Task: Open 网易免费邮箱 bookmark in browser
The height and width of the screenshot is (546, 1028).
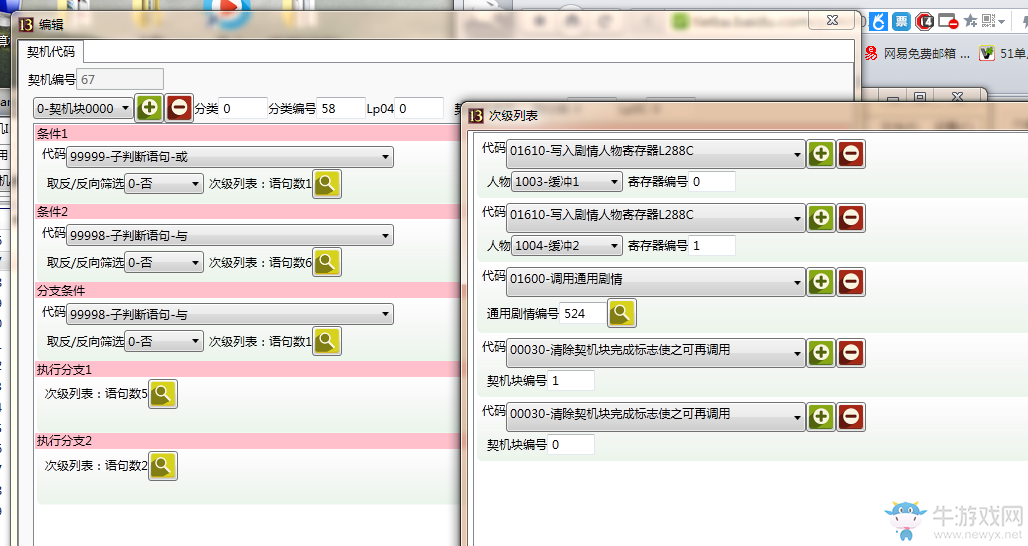Action: coord(917,54)
